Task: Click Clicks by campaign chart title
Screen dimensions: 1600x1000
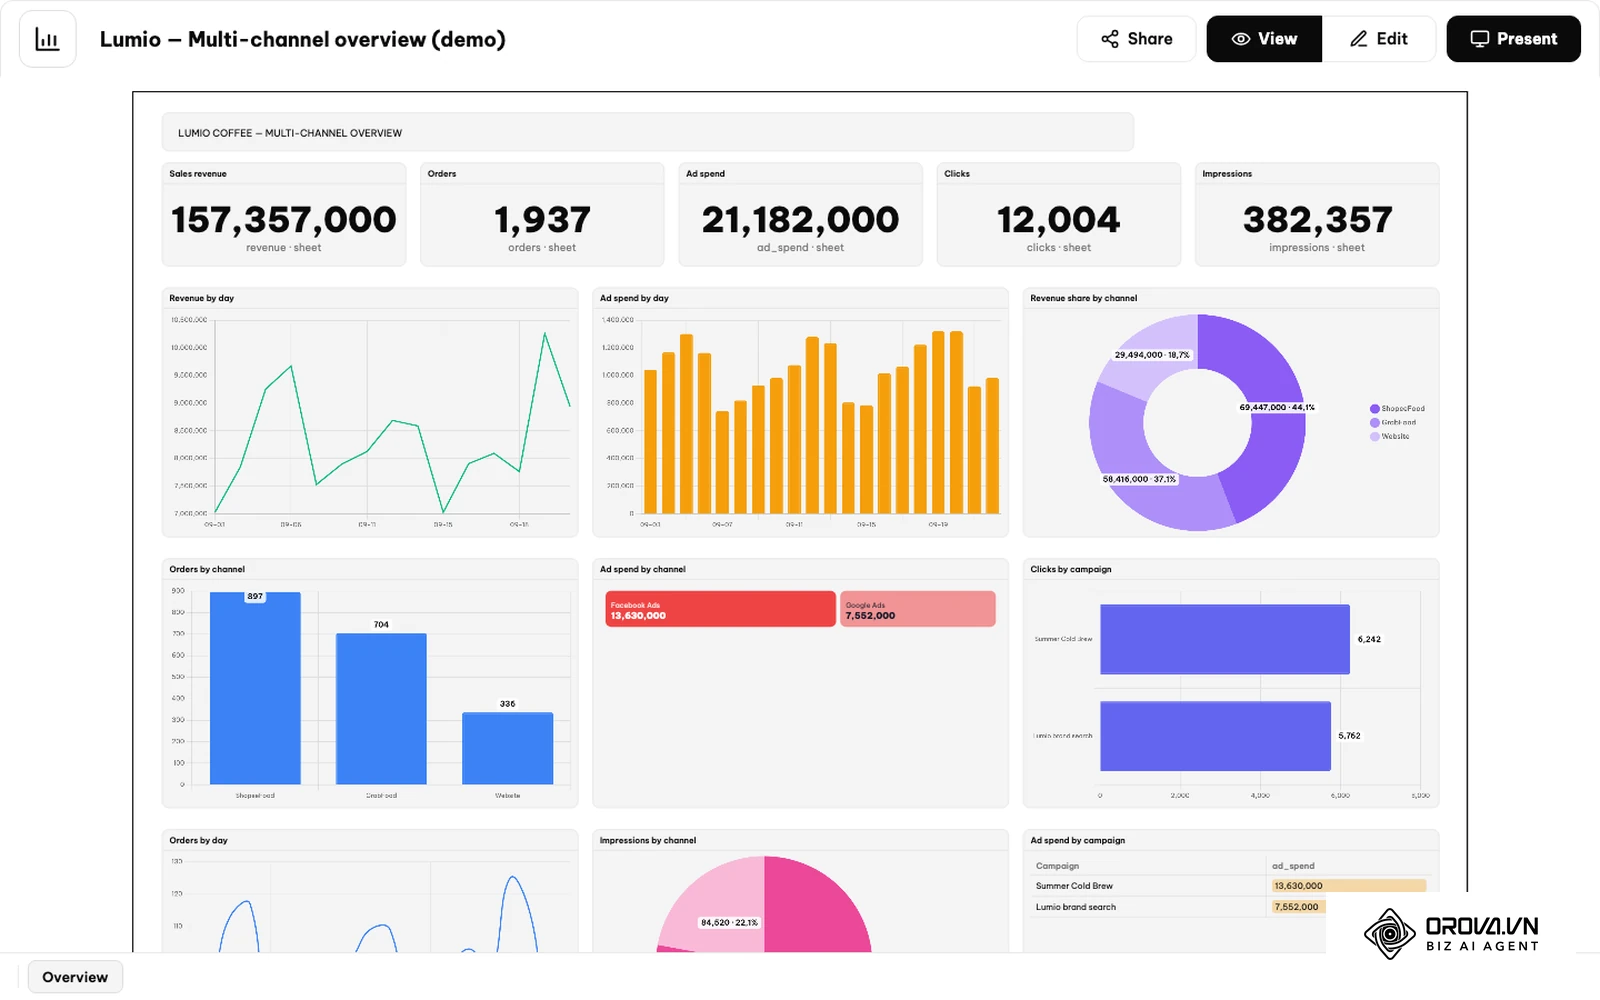Action: (x=1071, y=569)
